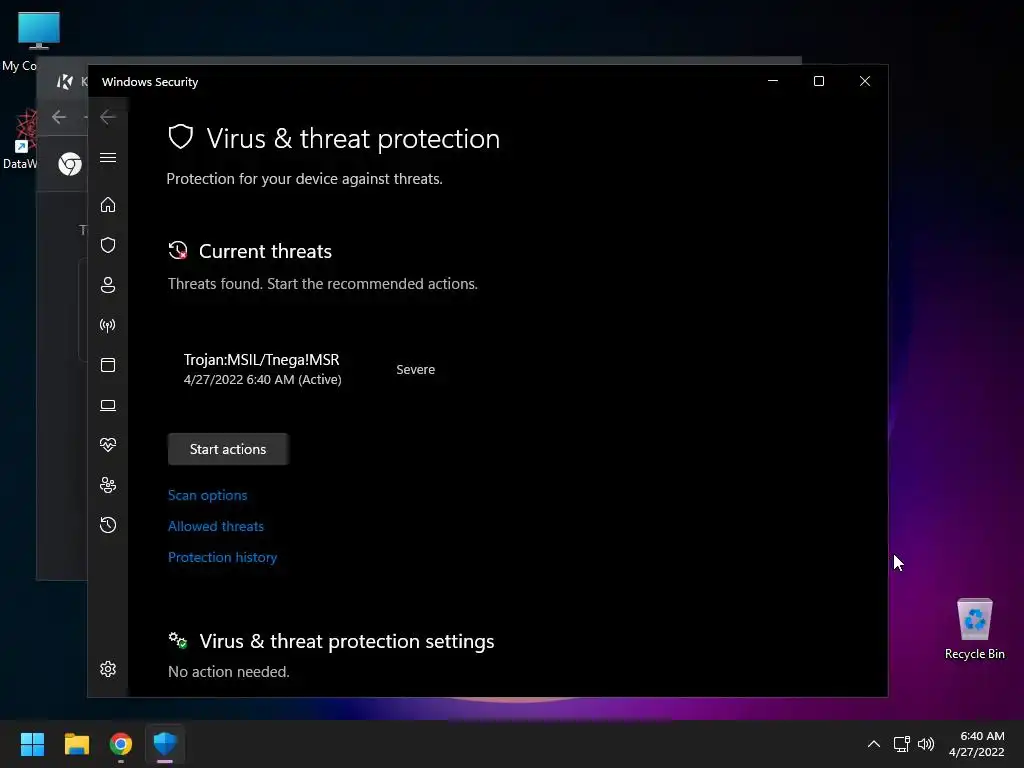1024x768 pixels.
Task: Open Allowed threats link
Action: pos(216,526)
